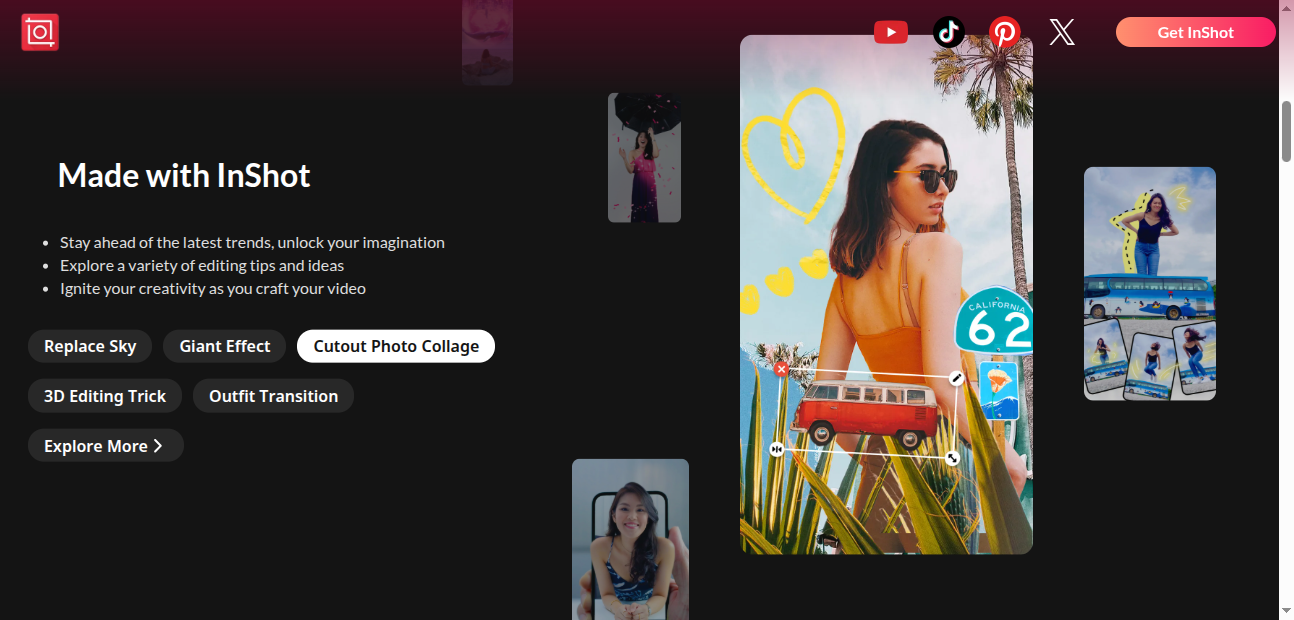The image size is (1294, 620).
Task: Click the umbrella girl petals thumbnail
Action: (644, 158)
